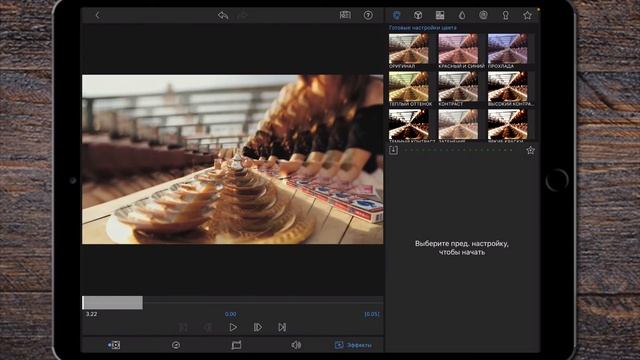Open the circular distort effects tab
The height and width of the screenshot is (360, 640).
(x=483, y=15)
